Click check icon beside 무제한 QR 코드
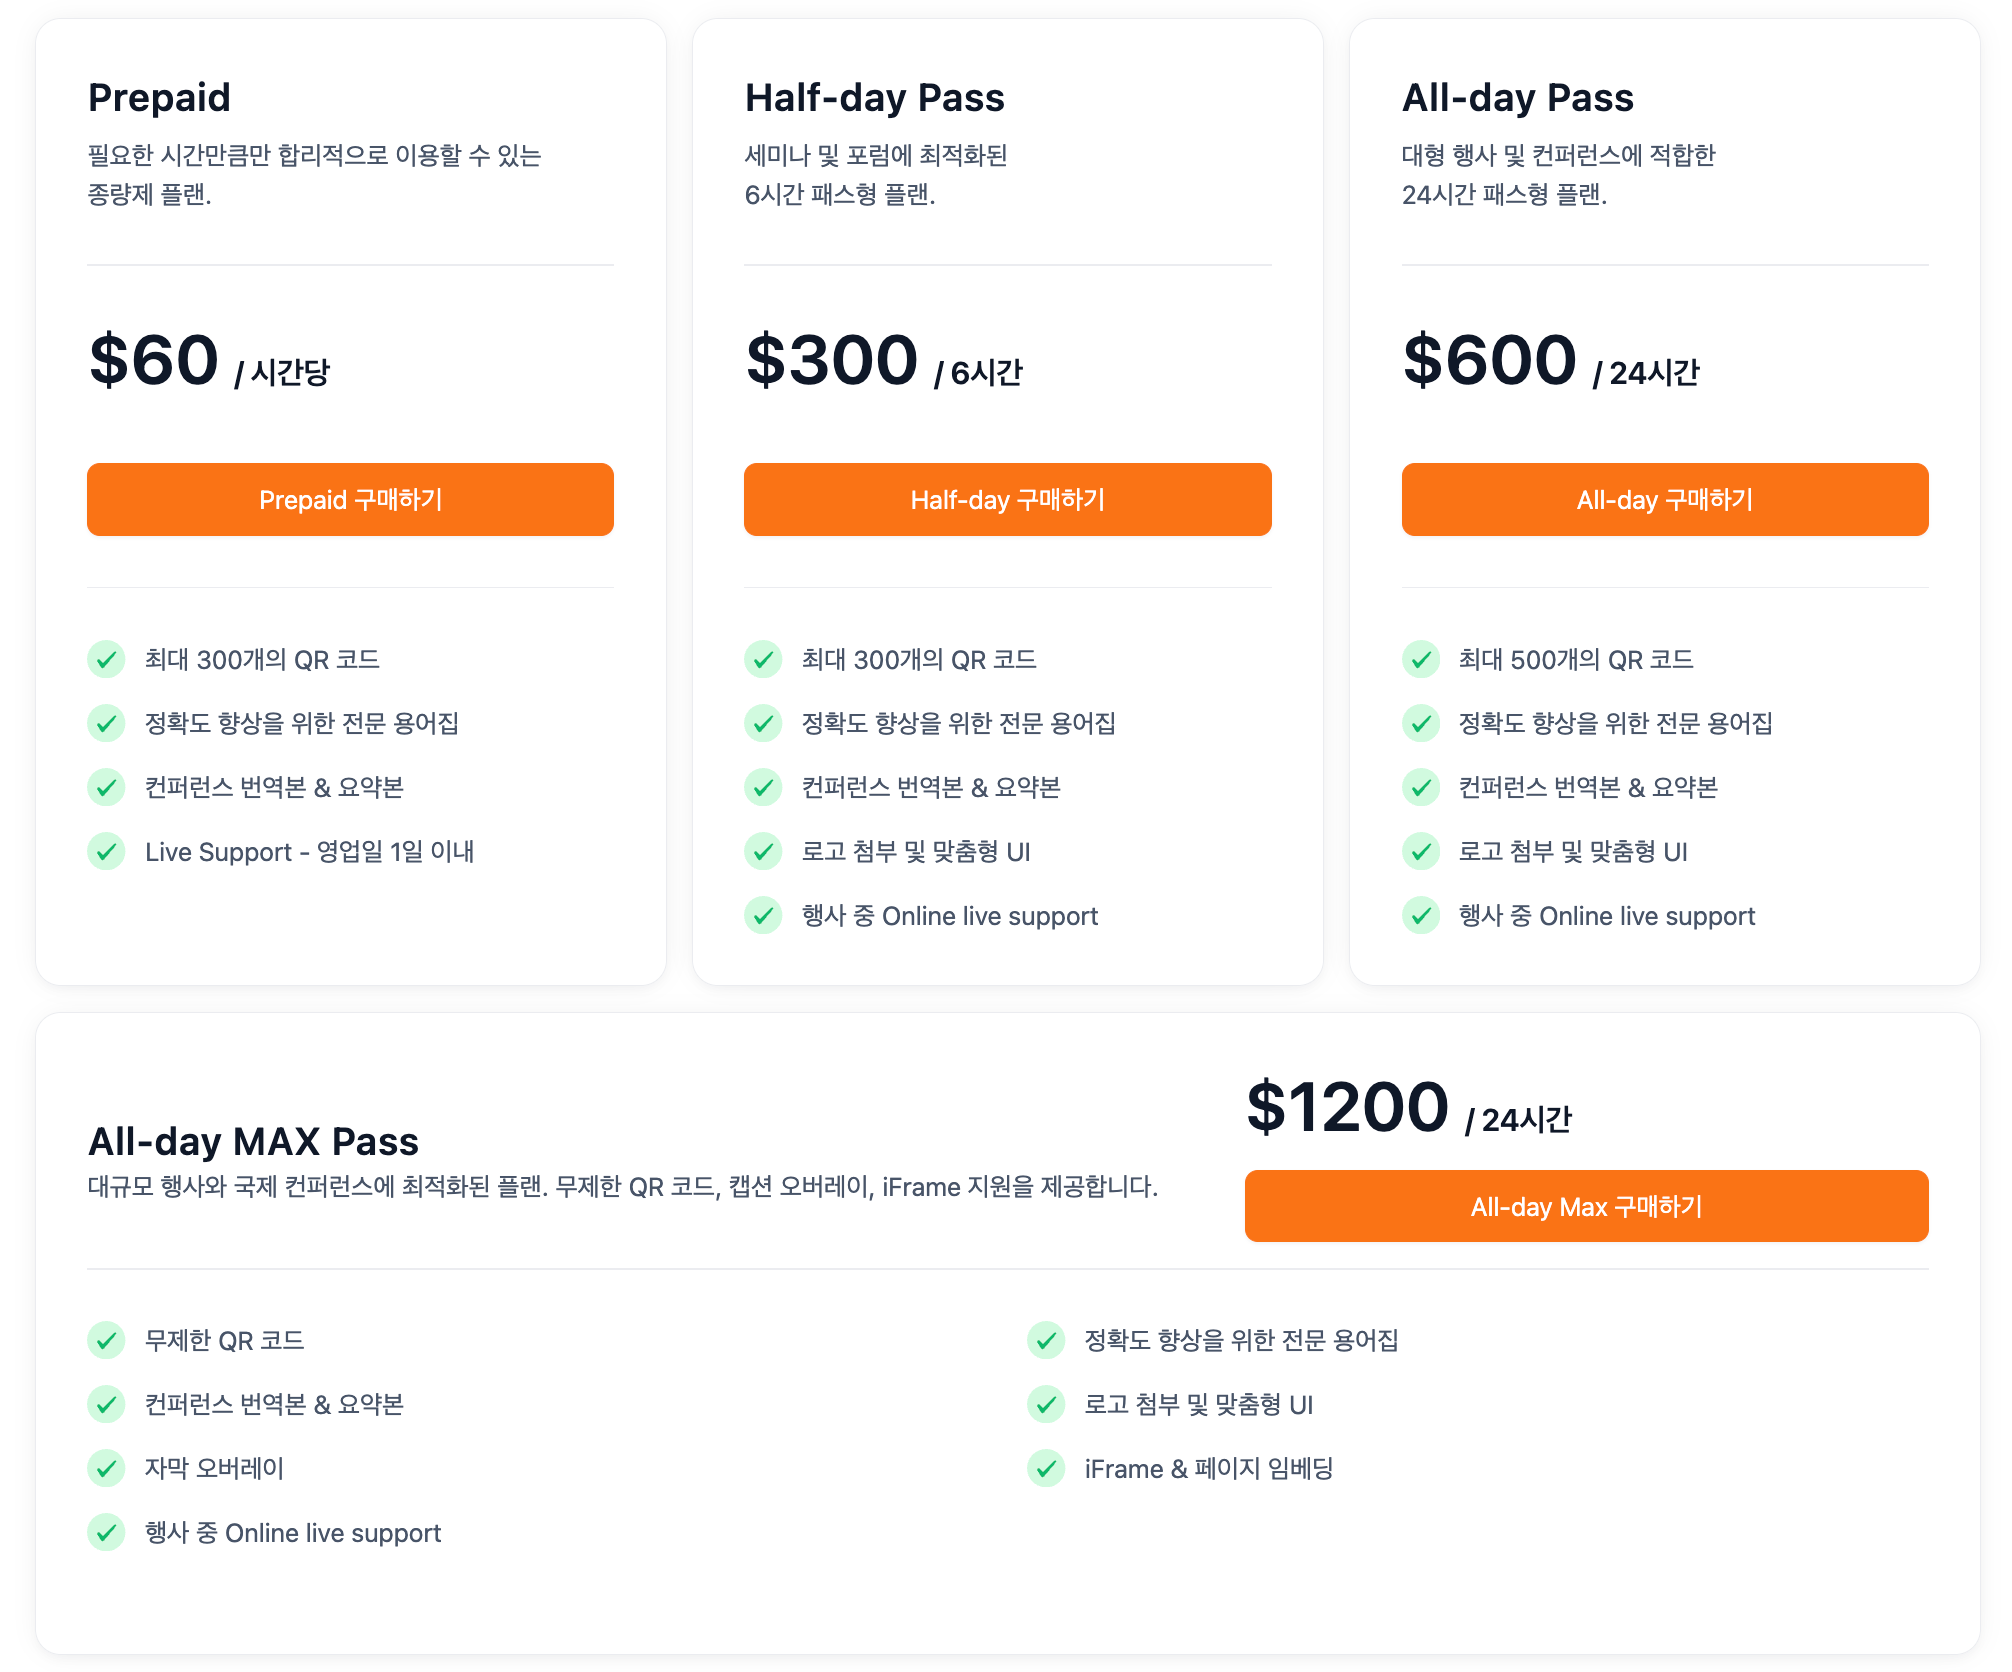 [106, 1341]
